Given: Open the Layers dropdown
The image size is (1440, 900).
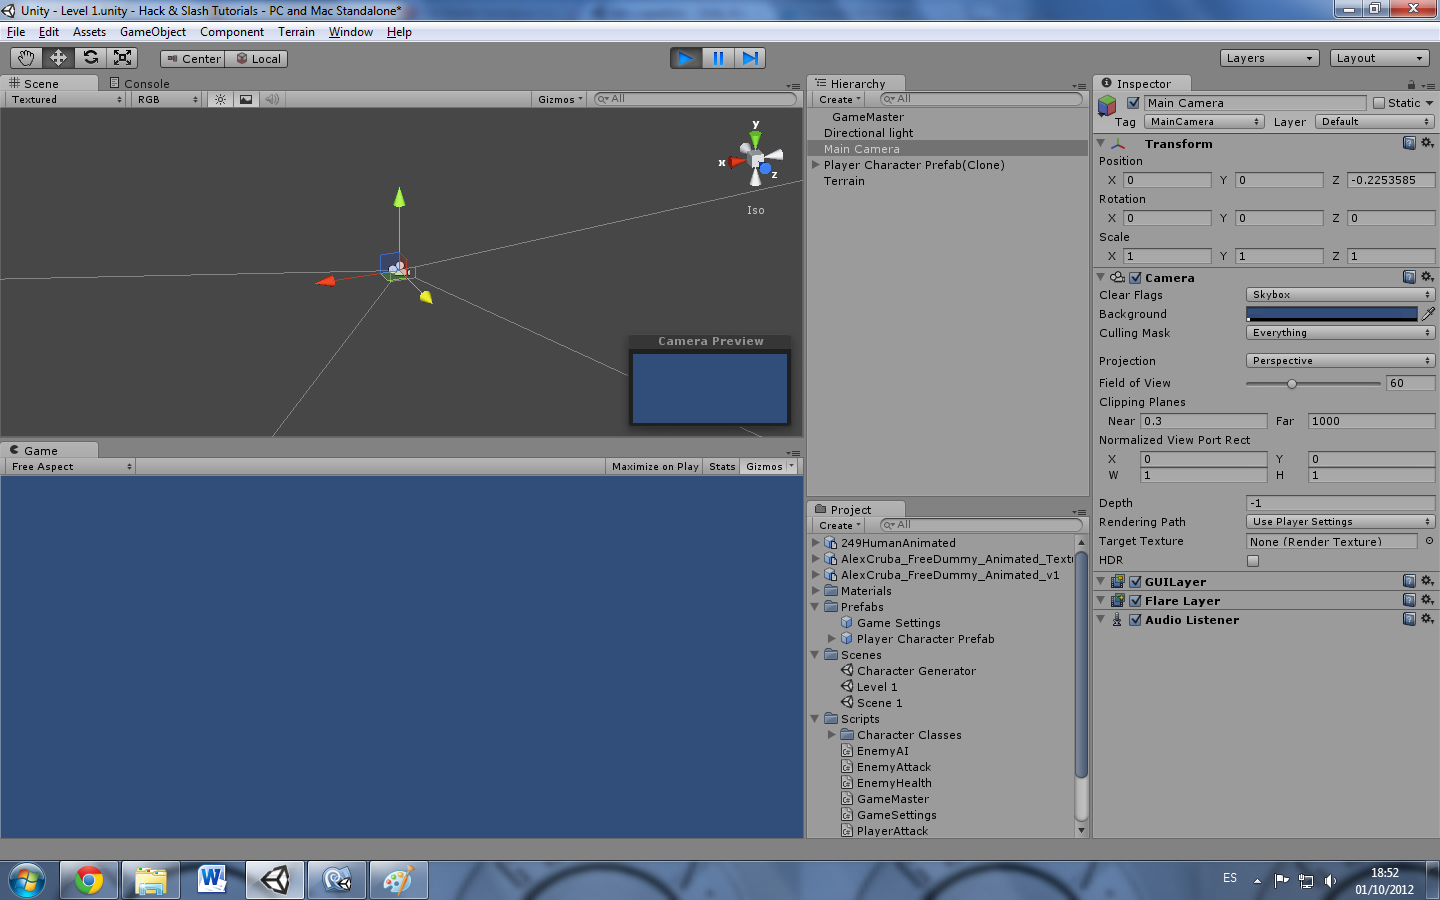Looking at the screenshot, I should click(1269, 58).
